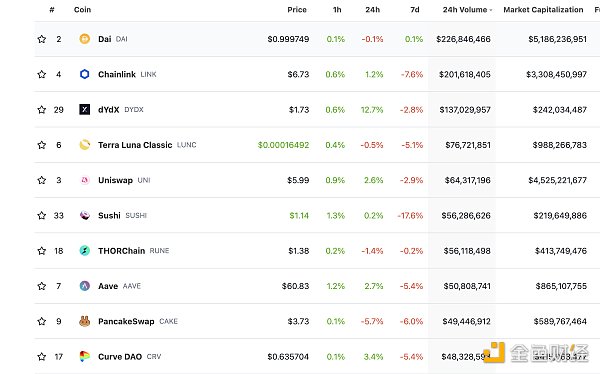This screenshot has height=374, width=600.
Task: Star the dYdX row
Action: pos(42,109)
